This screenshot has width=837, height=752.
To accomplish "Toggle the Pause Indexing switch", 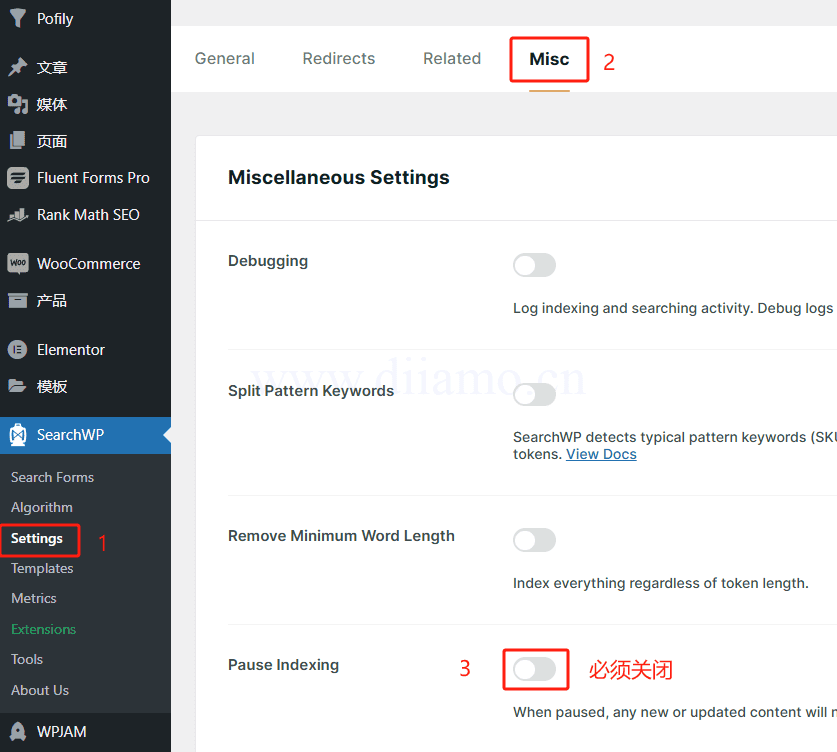I will (x=534, y=669).
